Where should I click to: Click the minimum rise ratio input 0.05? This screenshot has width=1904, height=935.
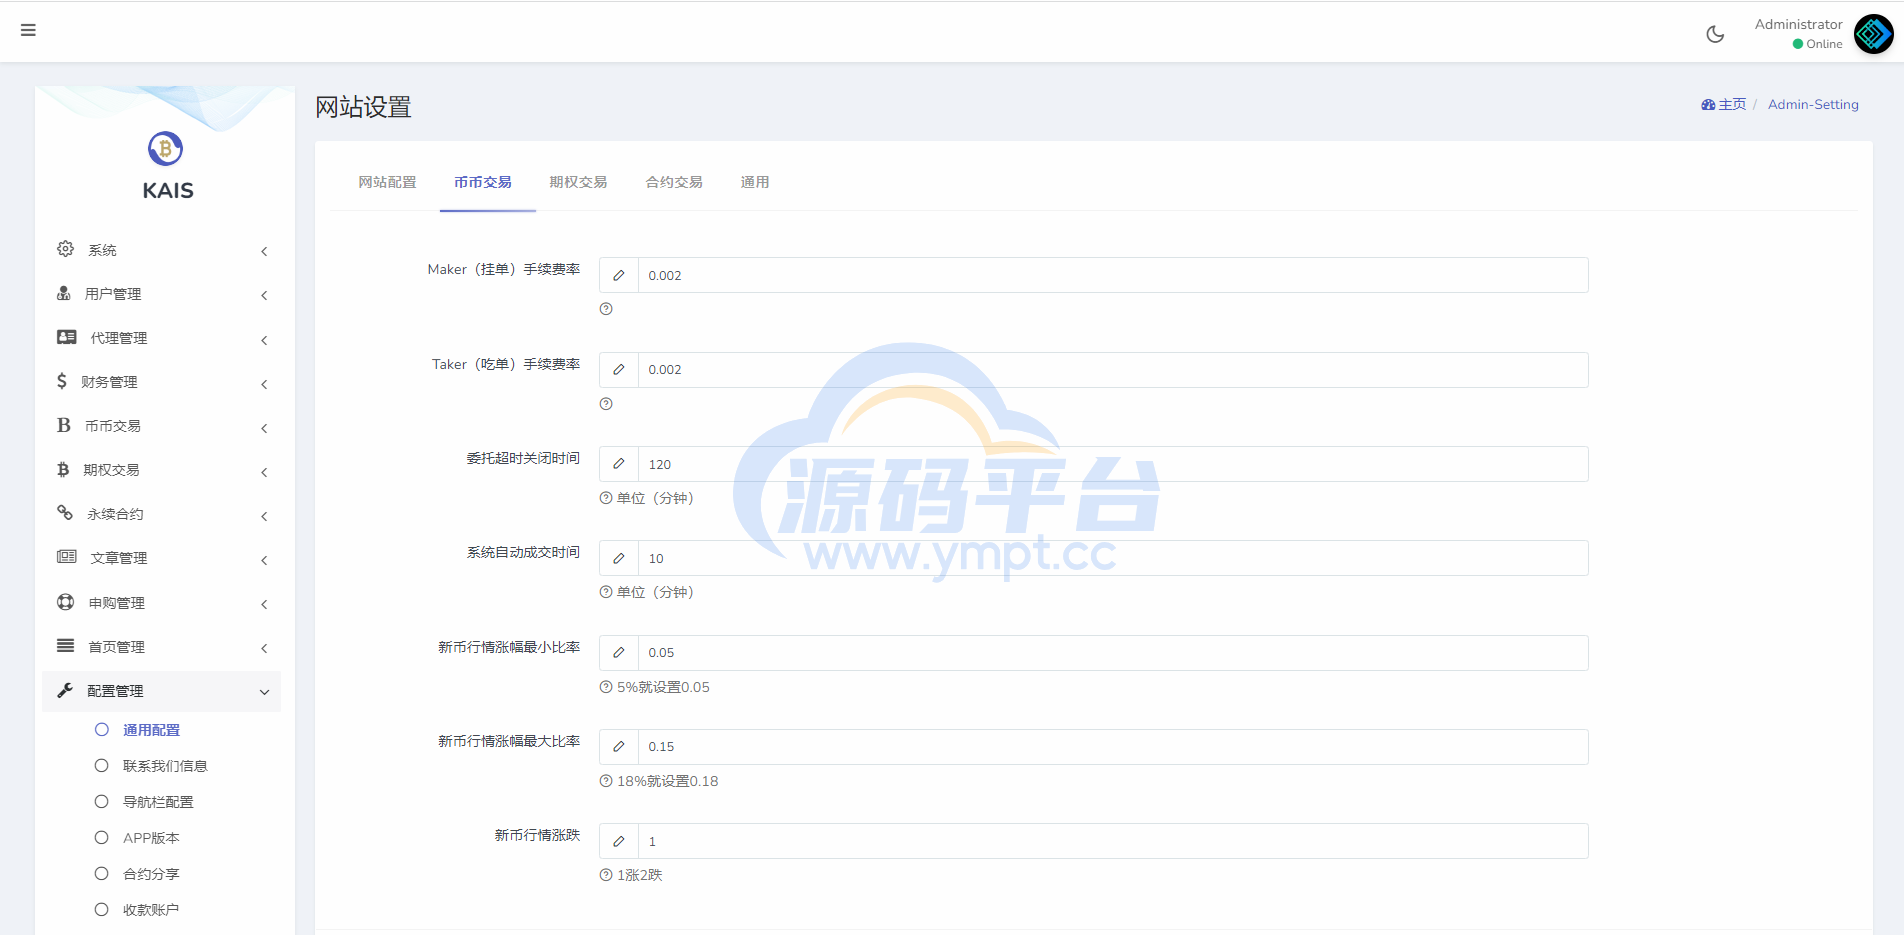click(1113, 653)
